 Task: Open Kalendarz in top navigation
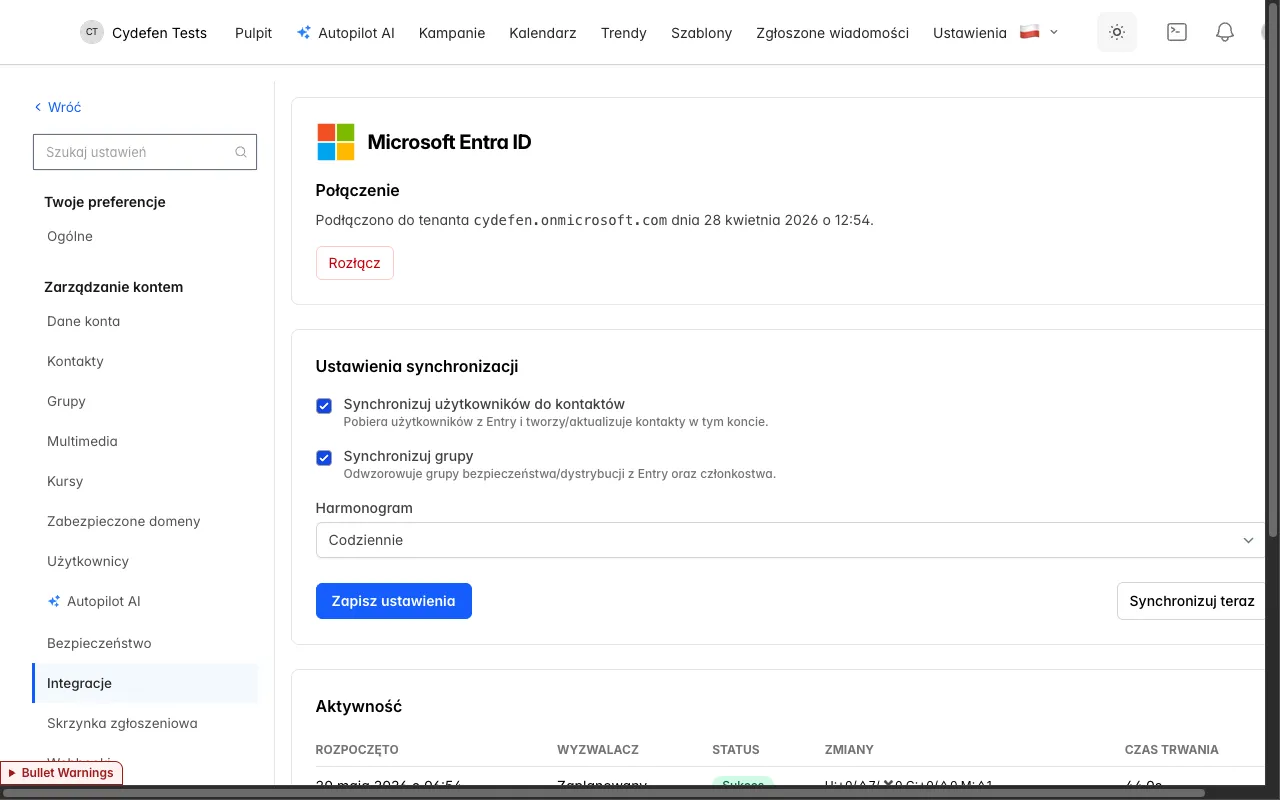coord(543,32)
